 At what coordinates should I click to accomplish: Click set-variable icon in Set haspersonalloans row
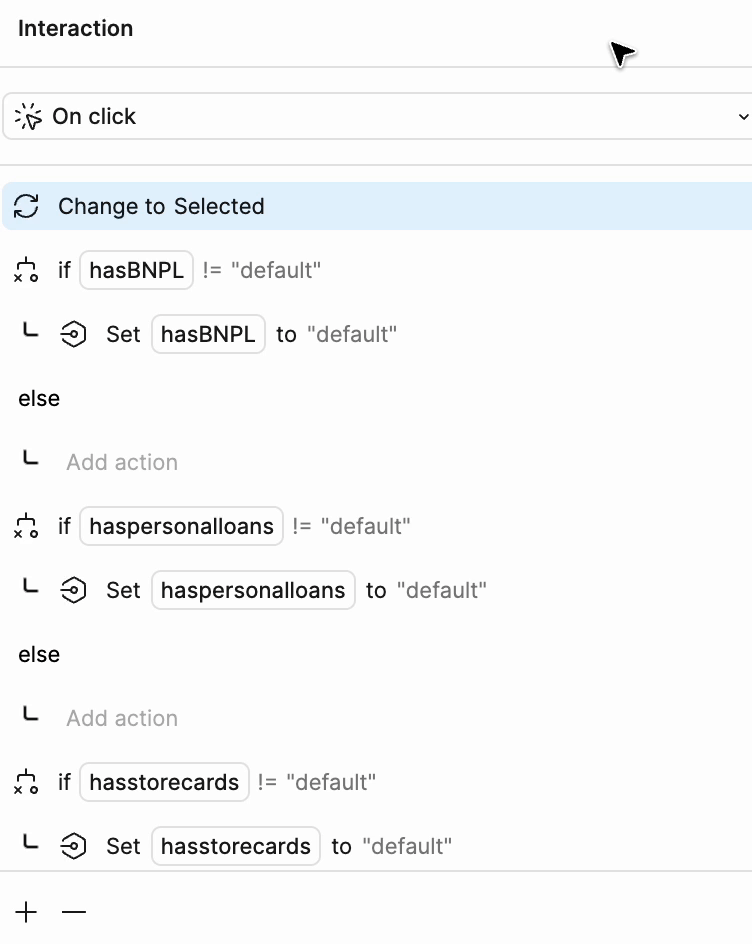[74, 590]
